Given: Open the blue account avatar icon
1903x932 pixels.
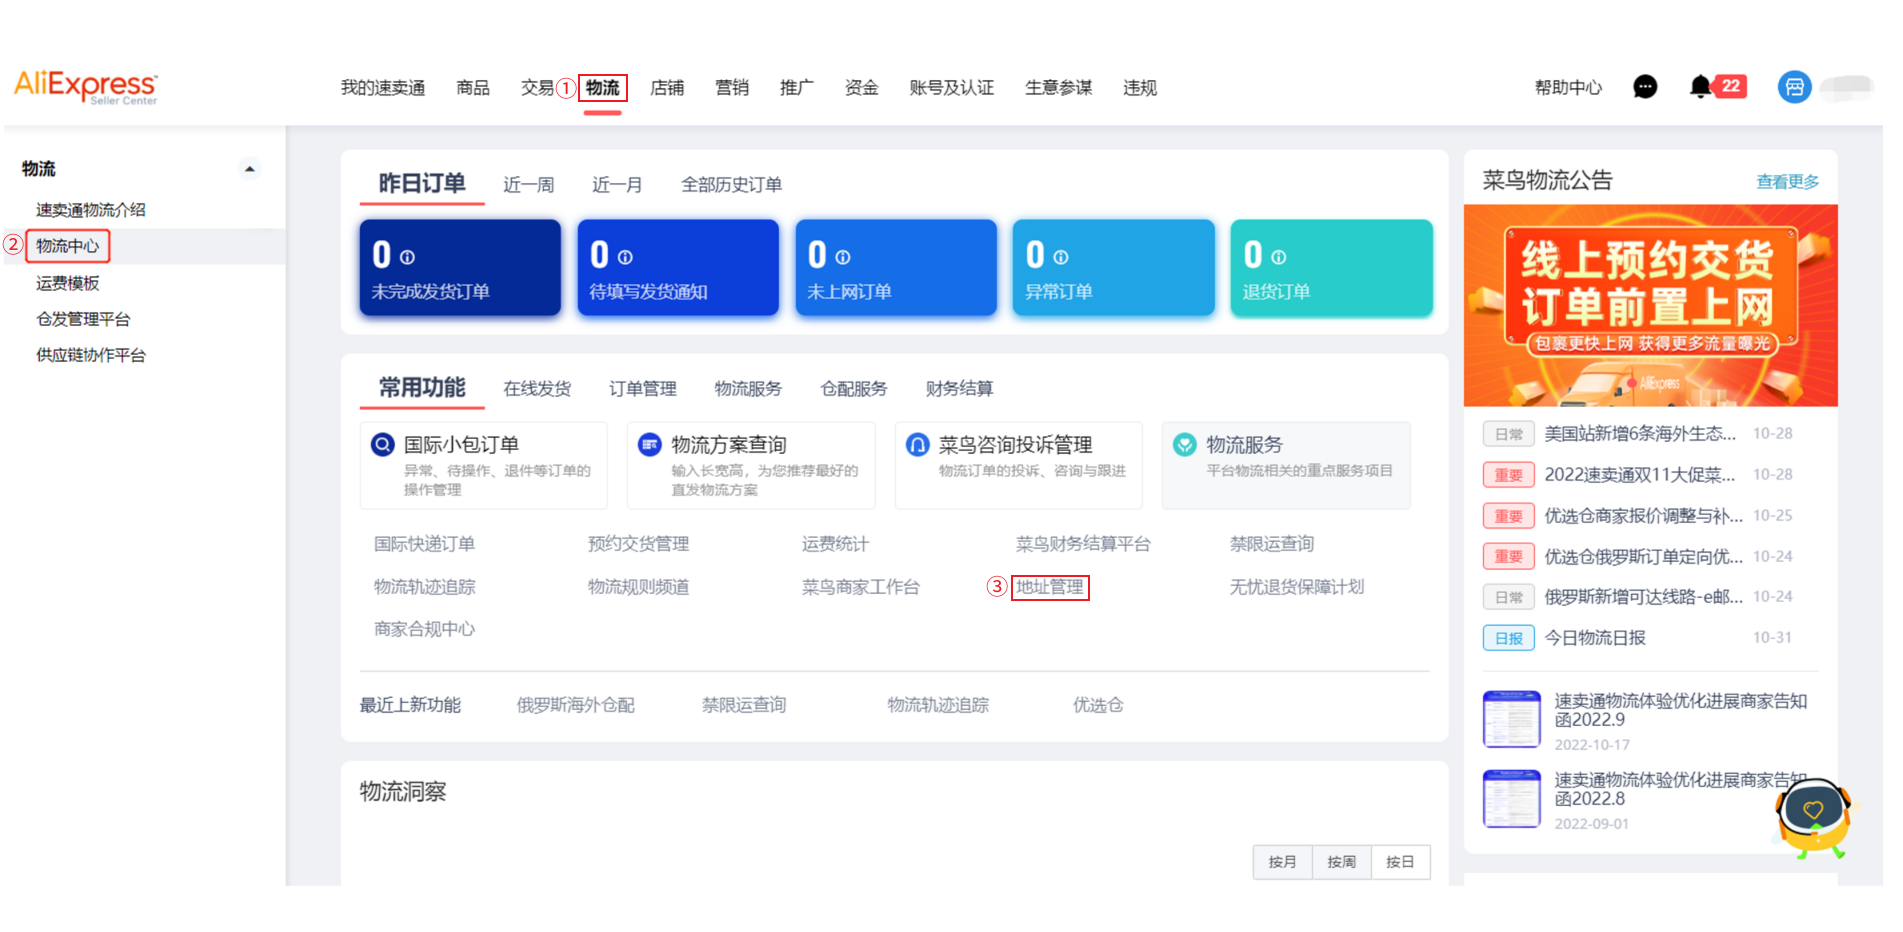Looking at the screenshot, I should (1794, 87).
